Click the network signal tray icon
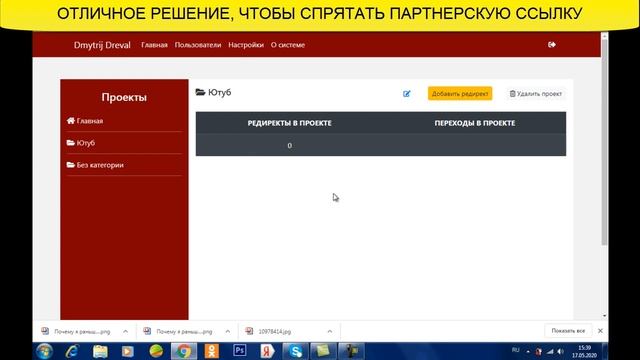640x360 pixels. (x=550, y=351)
